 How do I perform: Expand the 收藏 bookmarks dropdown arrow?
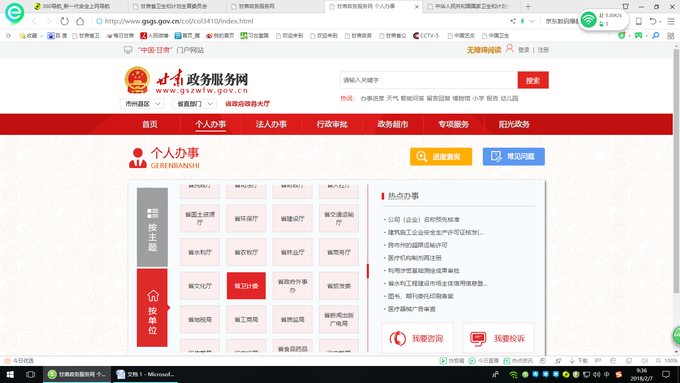[x=41, y=36]
